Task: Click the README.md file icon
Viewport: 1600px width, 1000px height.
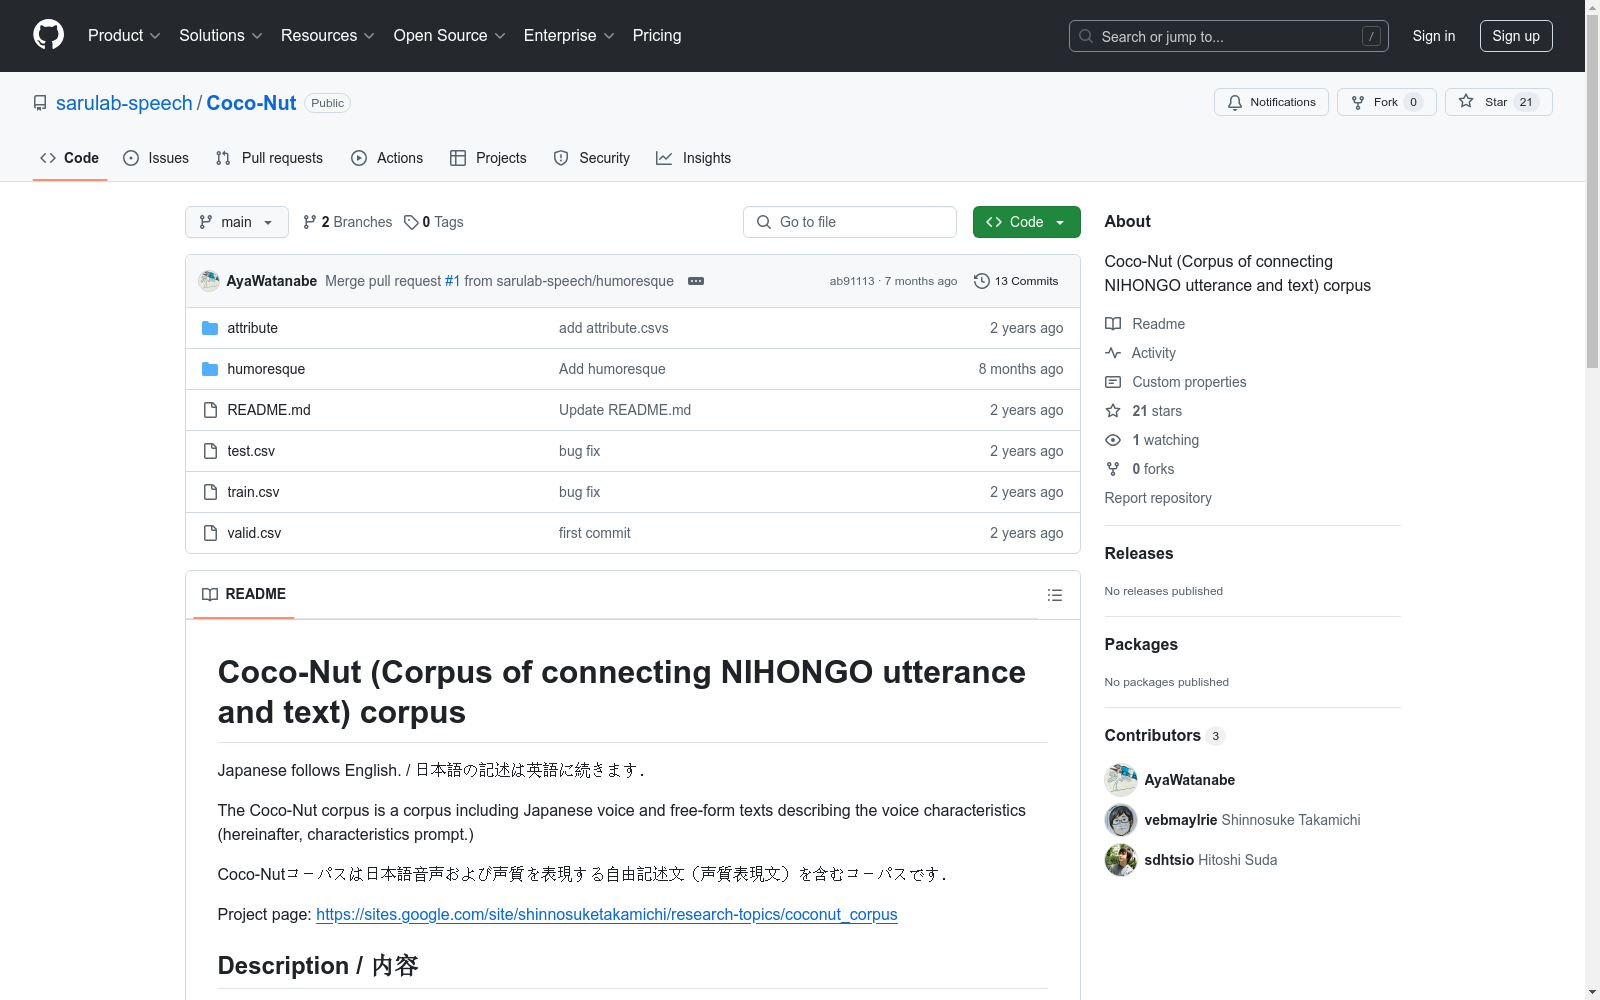Action: (x=210, y=410)
